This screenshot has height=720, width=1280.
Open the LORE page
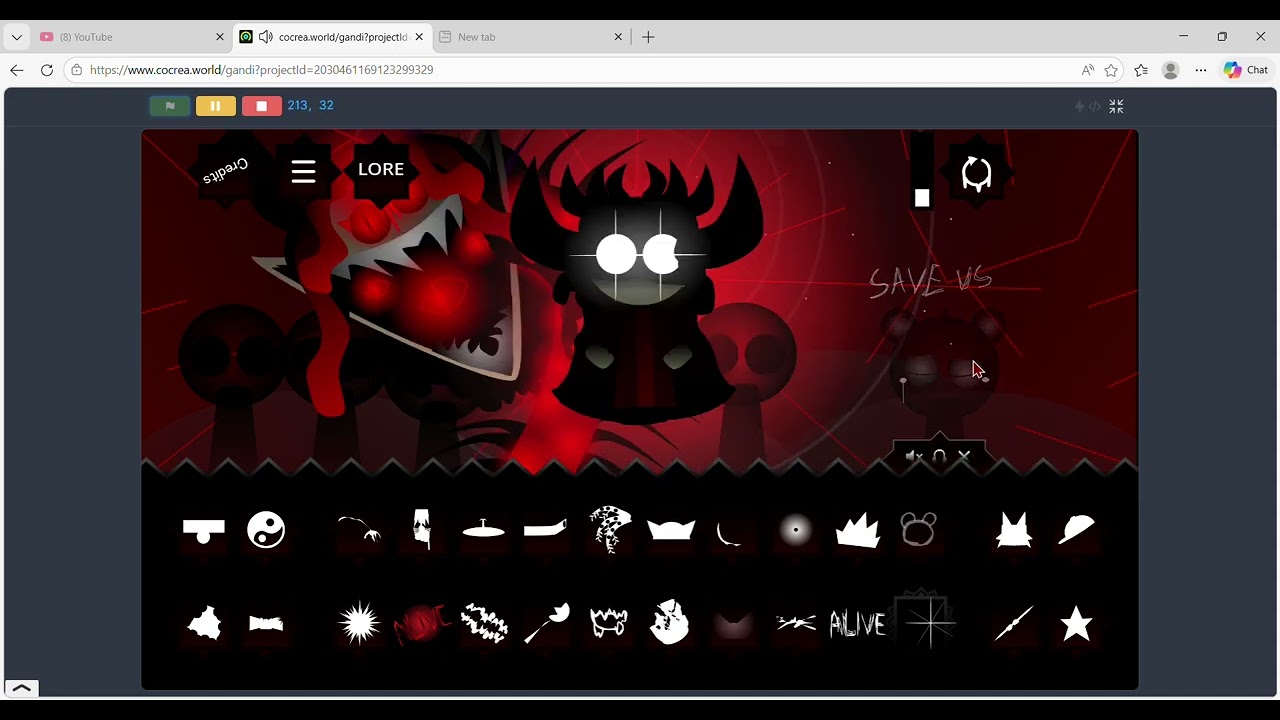(x=381, y=169)
